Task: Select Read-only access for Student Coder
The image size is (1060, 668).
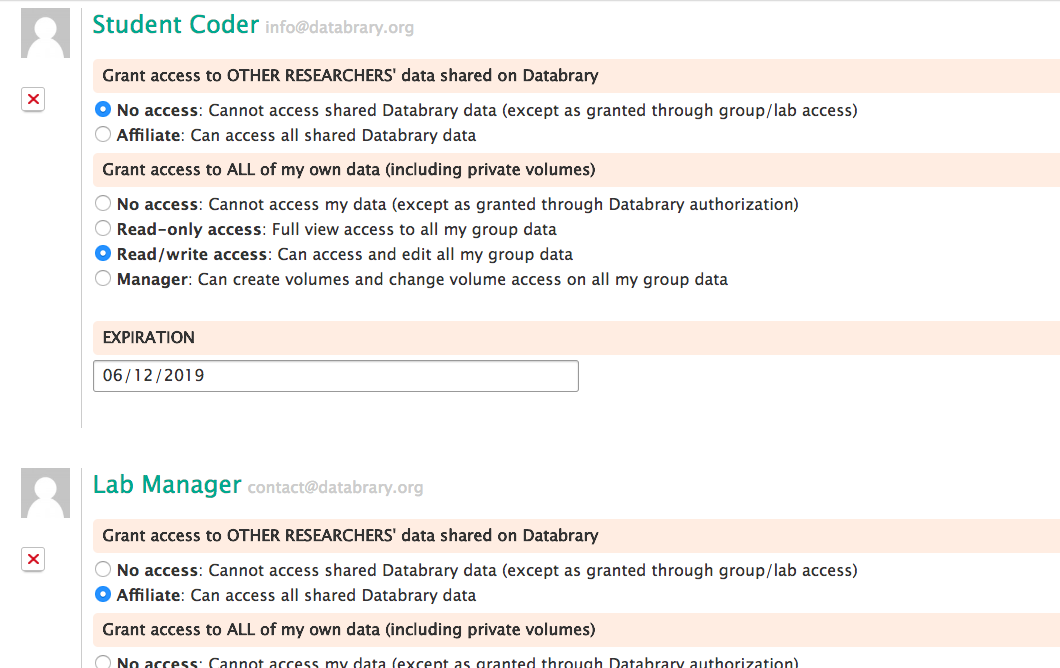Action: point(103,229)
